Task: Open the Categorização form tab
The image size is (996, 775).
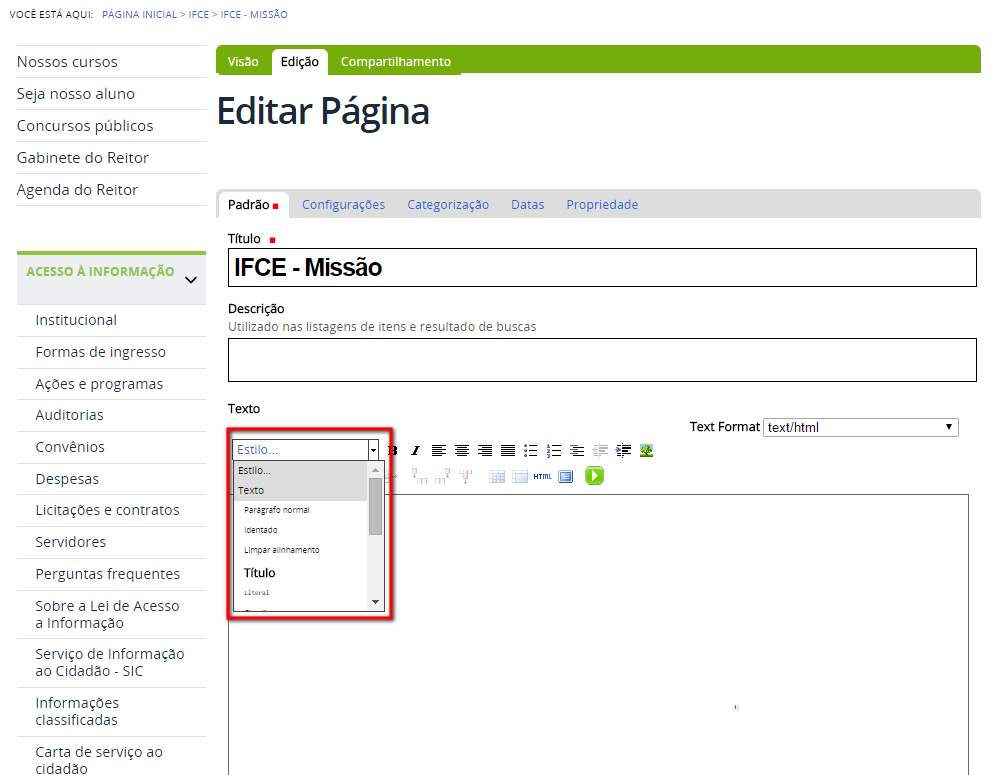Action: [x=448, y=205]
